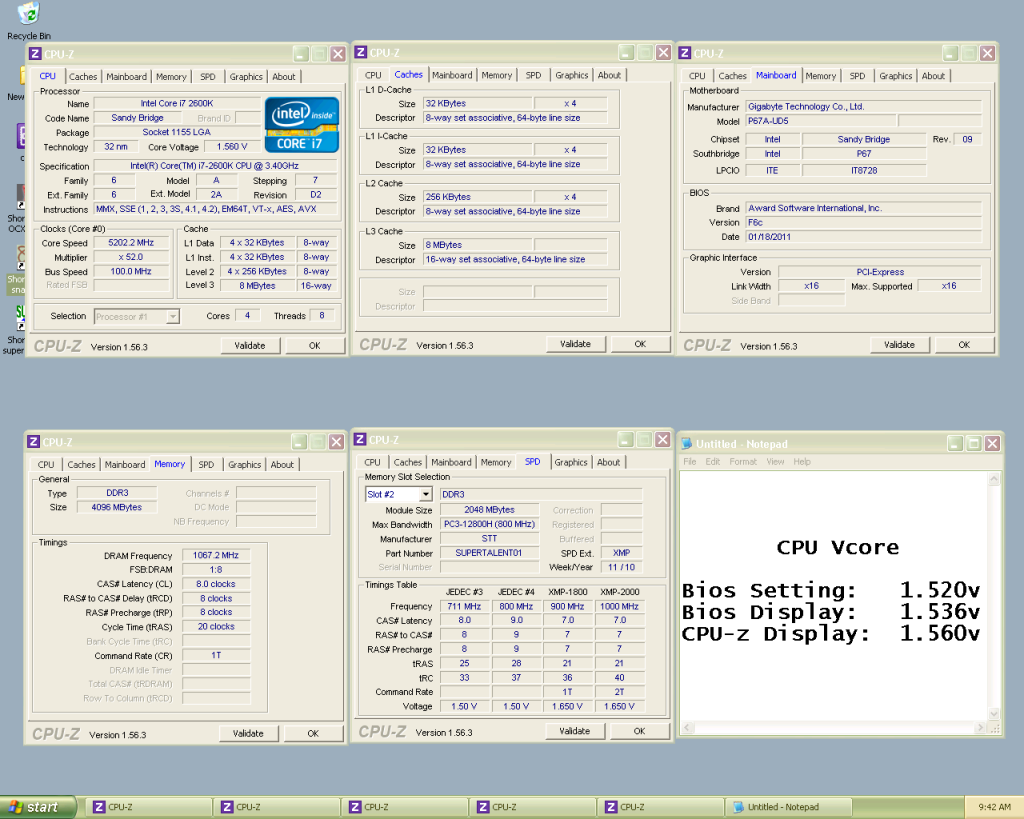Open the About tab in the Memory window

coord(282,464)
